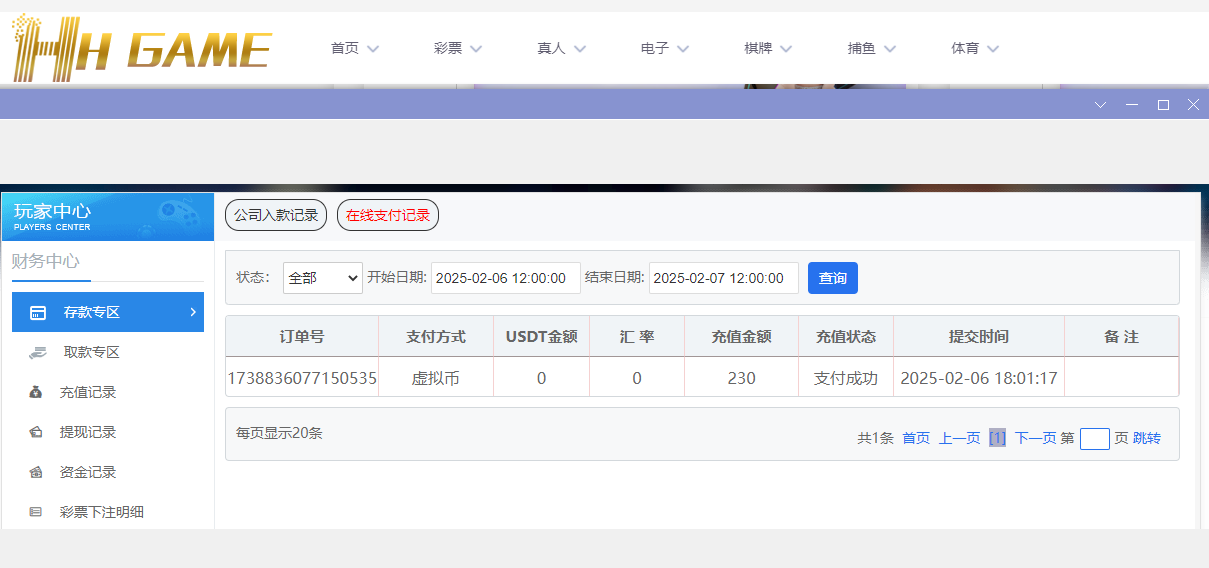Viewport: 1209px width, 568px height.
Task: Open the 状态 status dropdown
Action: click(322, 278)
